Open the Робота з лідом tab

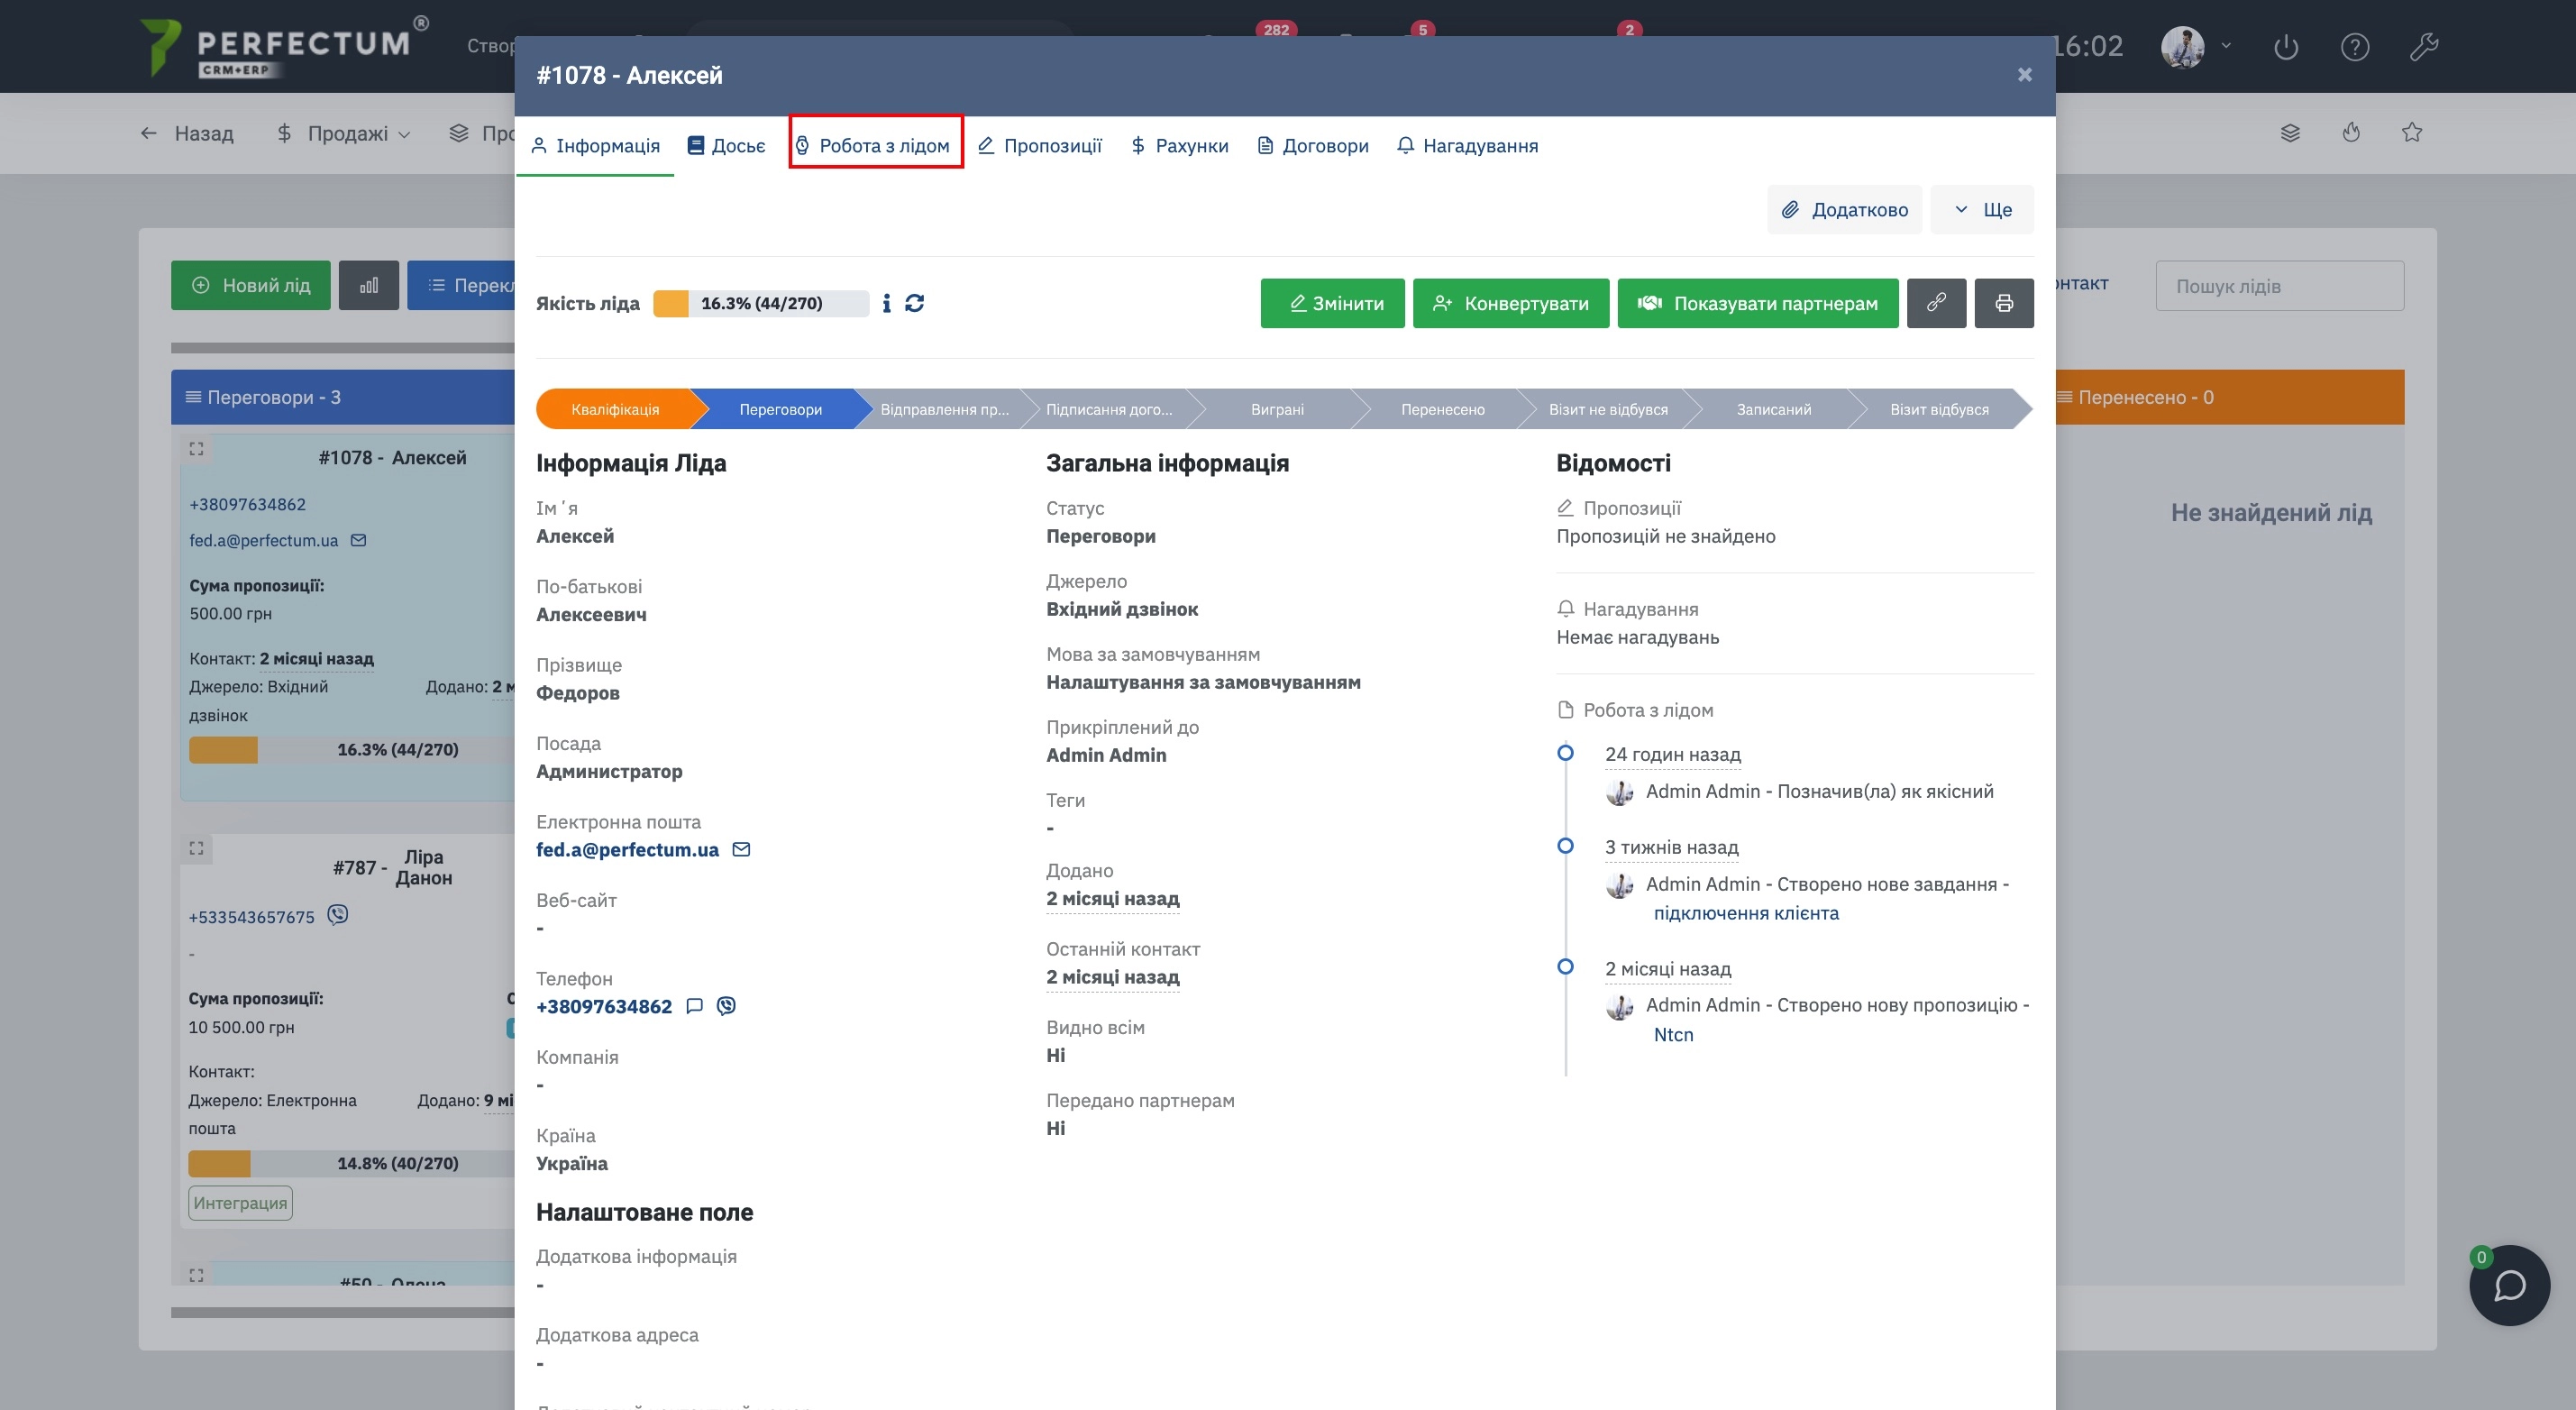tap(875, 146)
